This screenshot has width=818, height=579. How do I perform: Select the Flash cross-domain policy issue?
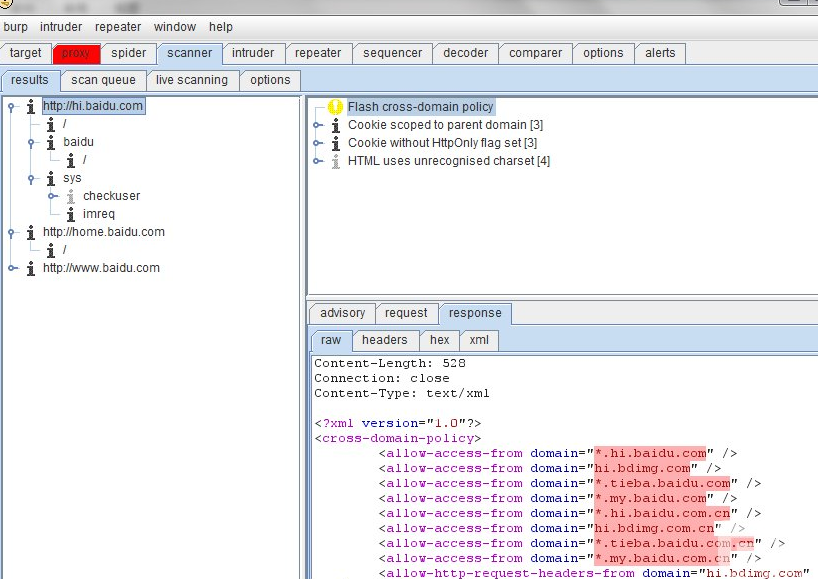(x=420, y=107)
